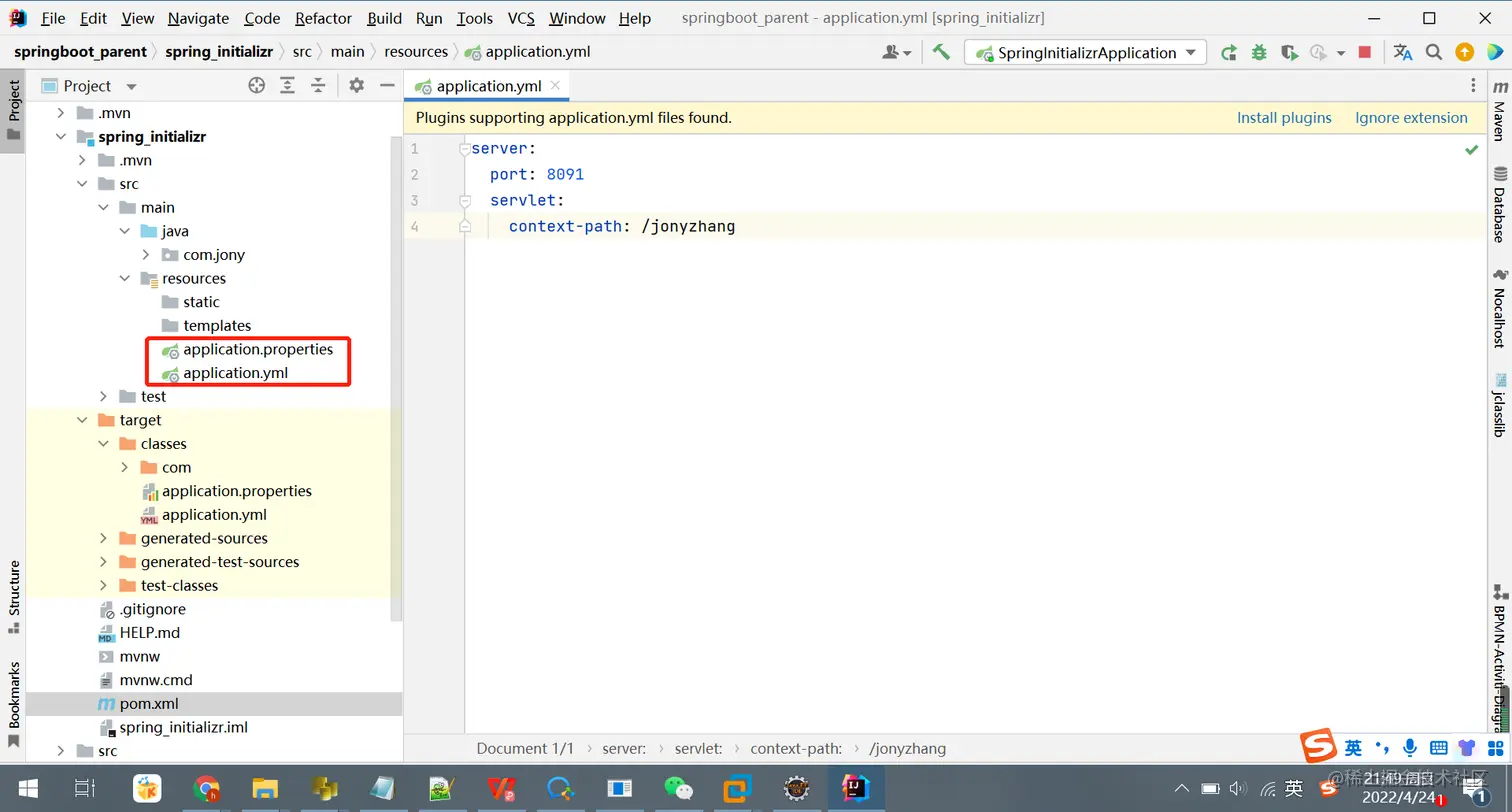
Task: Hide the Project tool window
Action: (387, 86)
